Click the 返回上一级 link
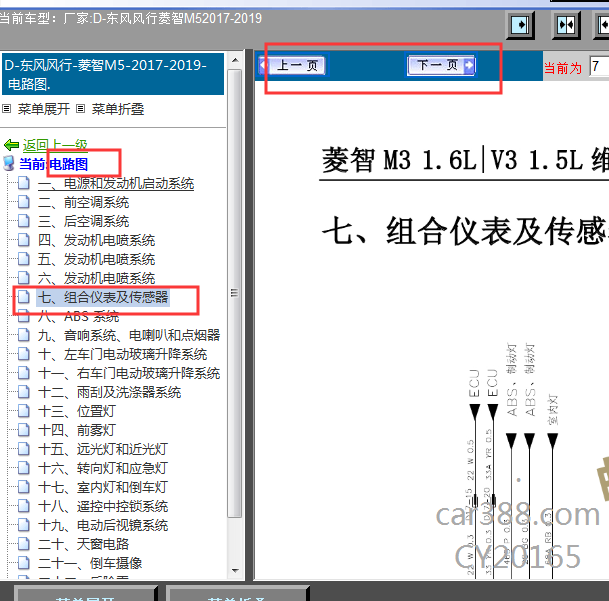The width and height of the screenshot is (609, 601). coord(55,145)
